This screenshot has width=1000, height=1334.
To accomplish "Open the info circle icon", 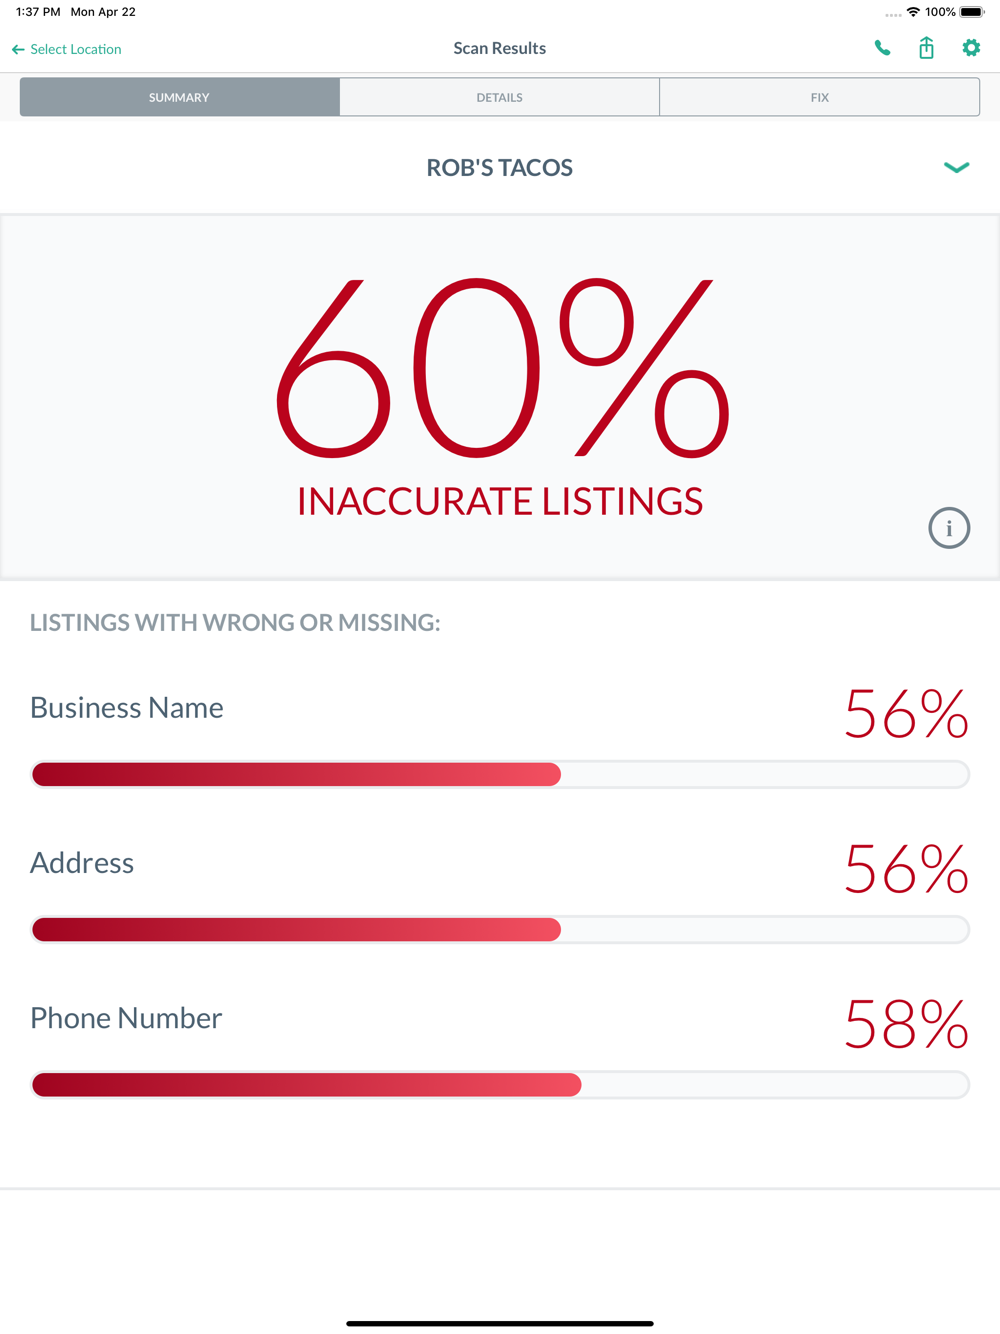I will (x=949, y=528).
